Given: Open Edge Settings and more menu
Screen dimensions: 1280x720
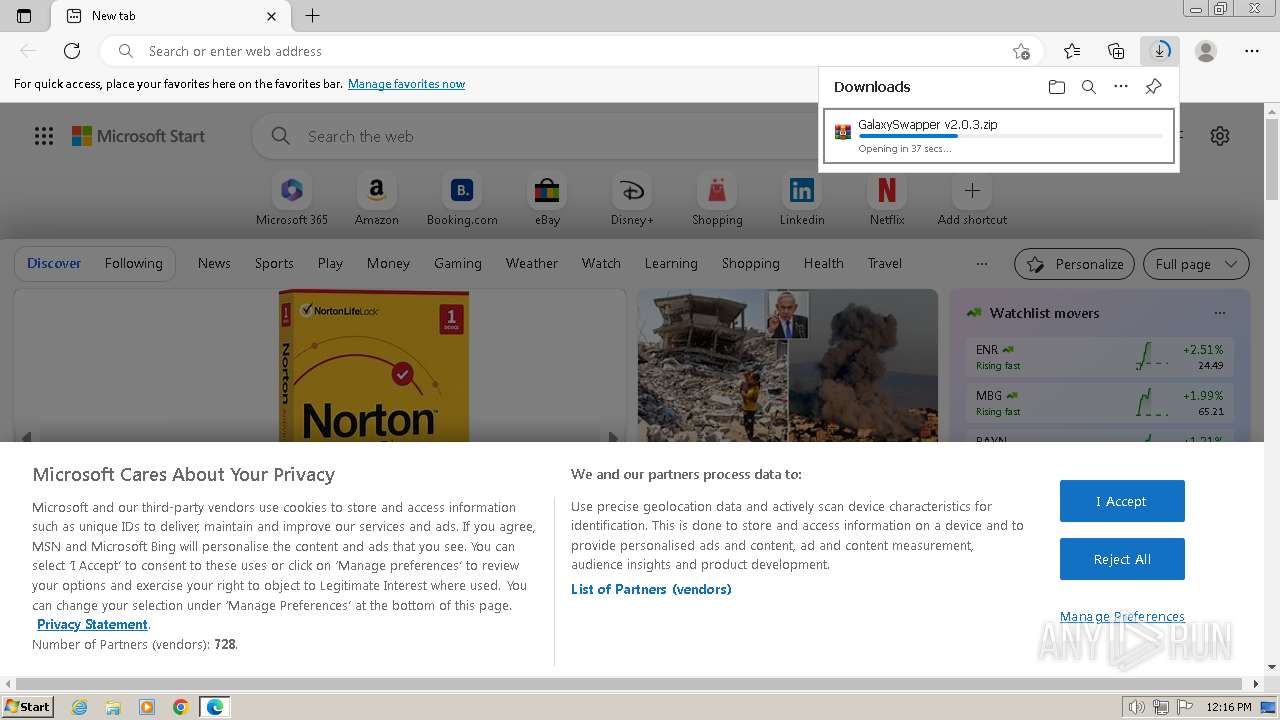Looking at the screenshot, I should click(x=1252, y=51).
